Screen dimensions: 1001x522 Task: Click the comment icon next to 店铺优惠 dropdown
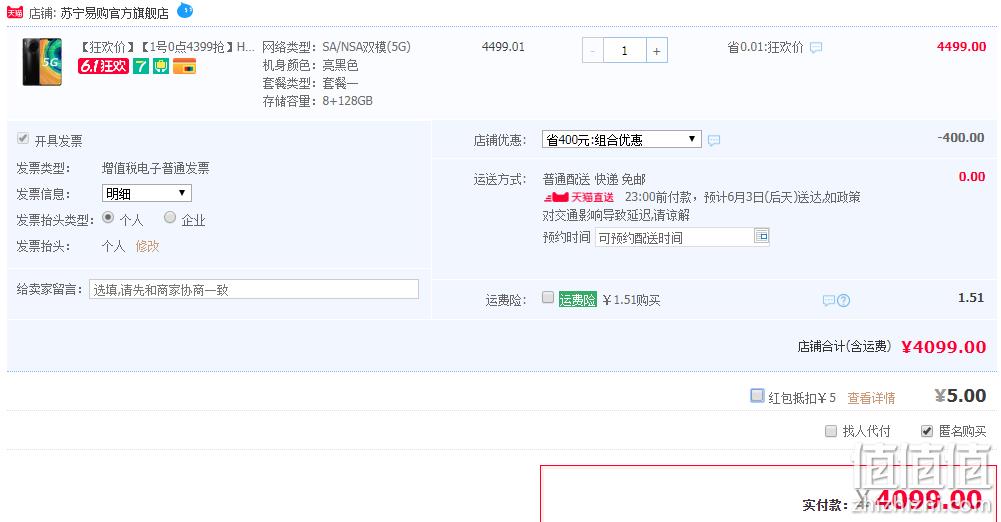click(714, 140)
